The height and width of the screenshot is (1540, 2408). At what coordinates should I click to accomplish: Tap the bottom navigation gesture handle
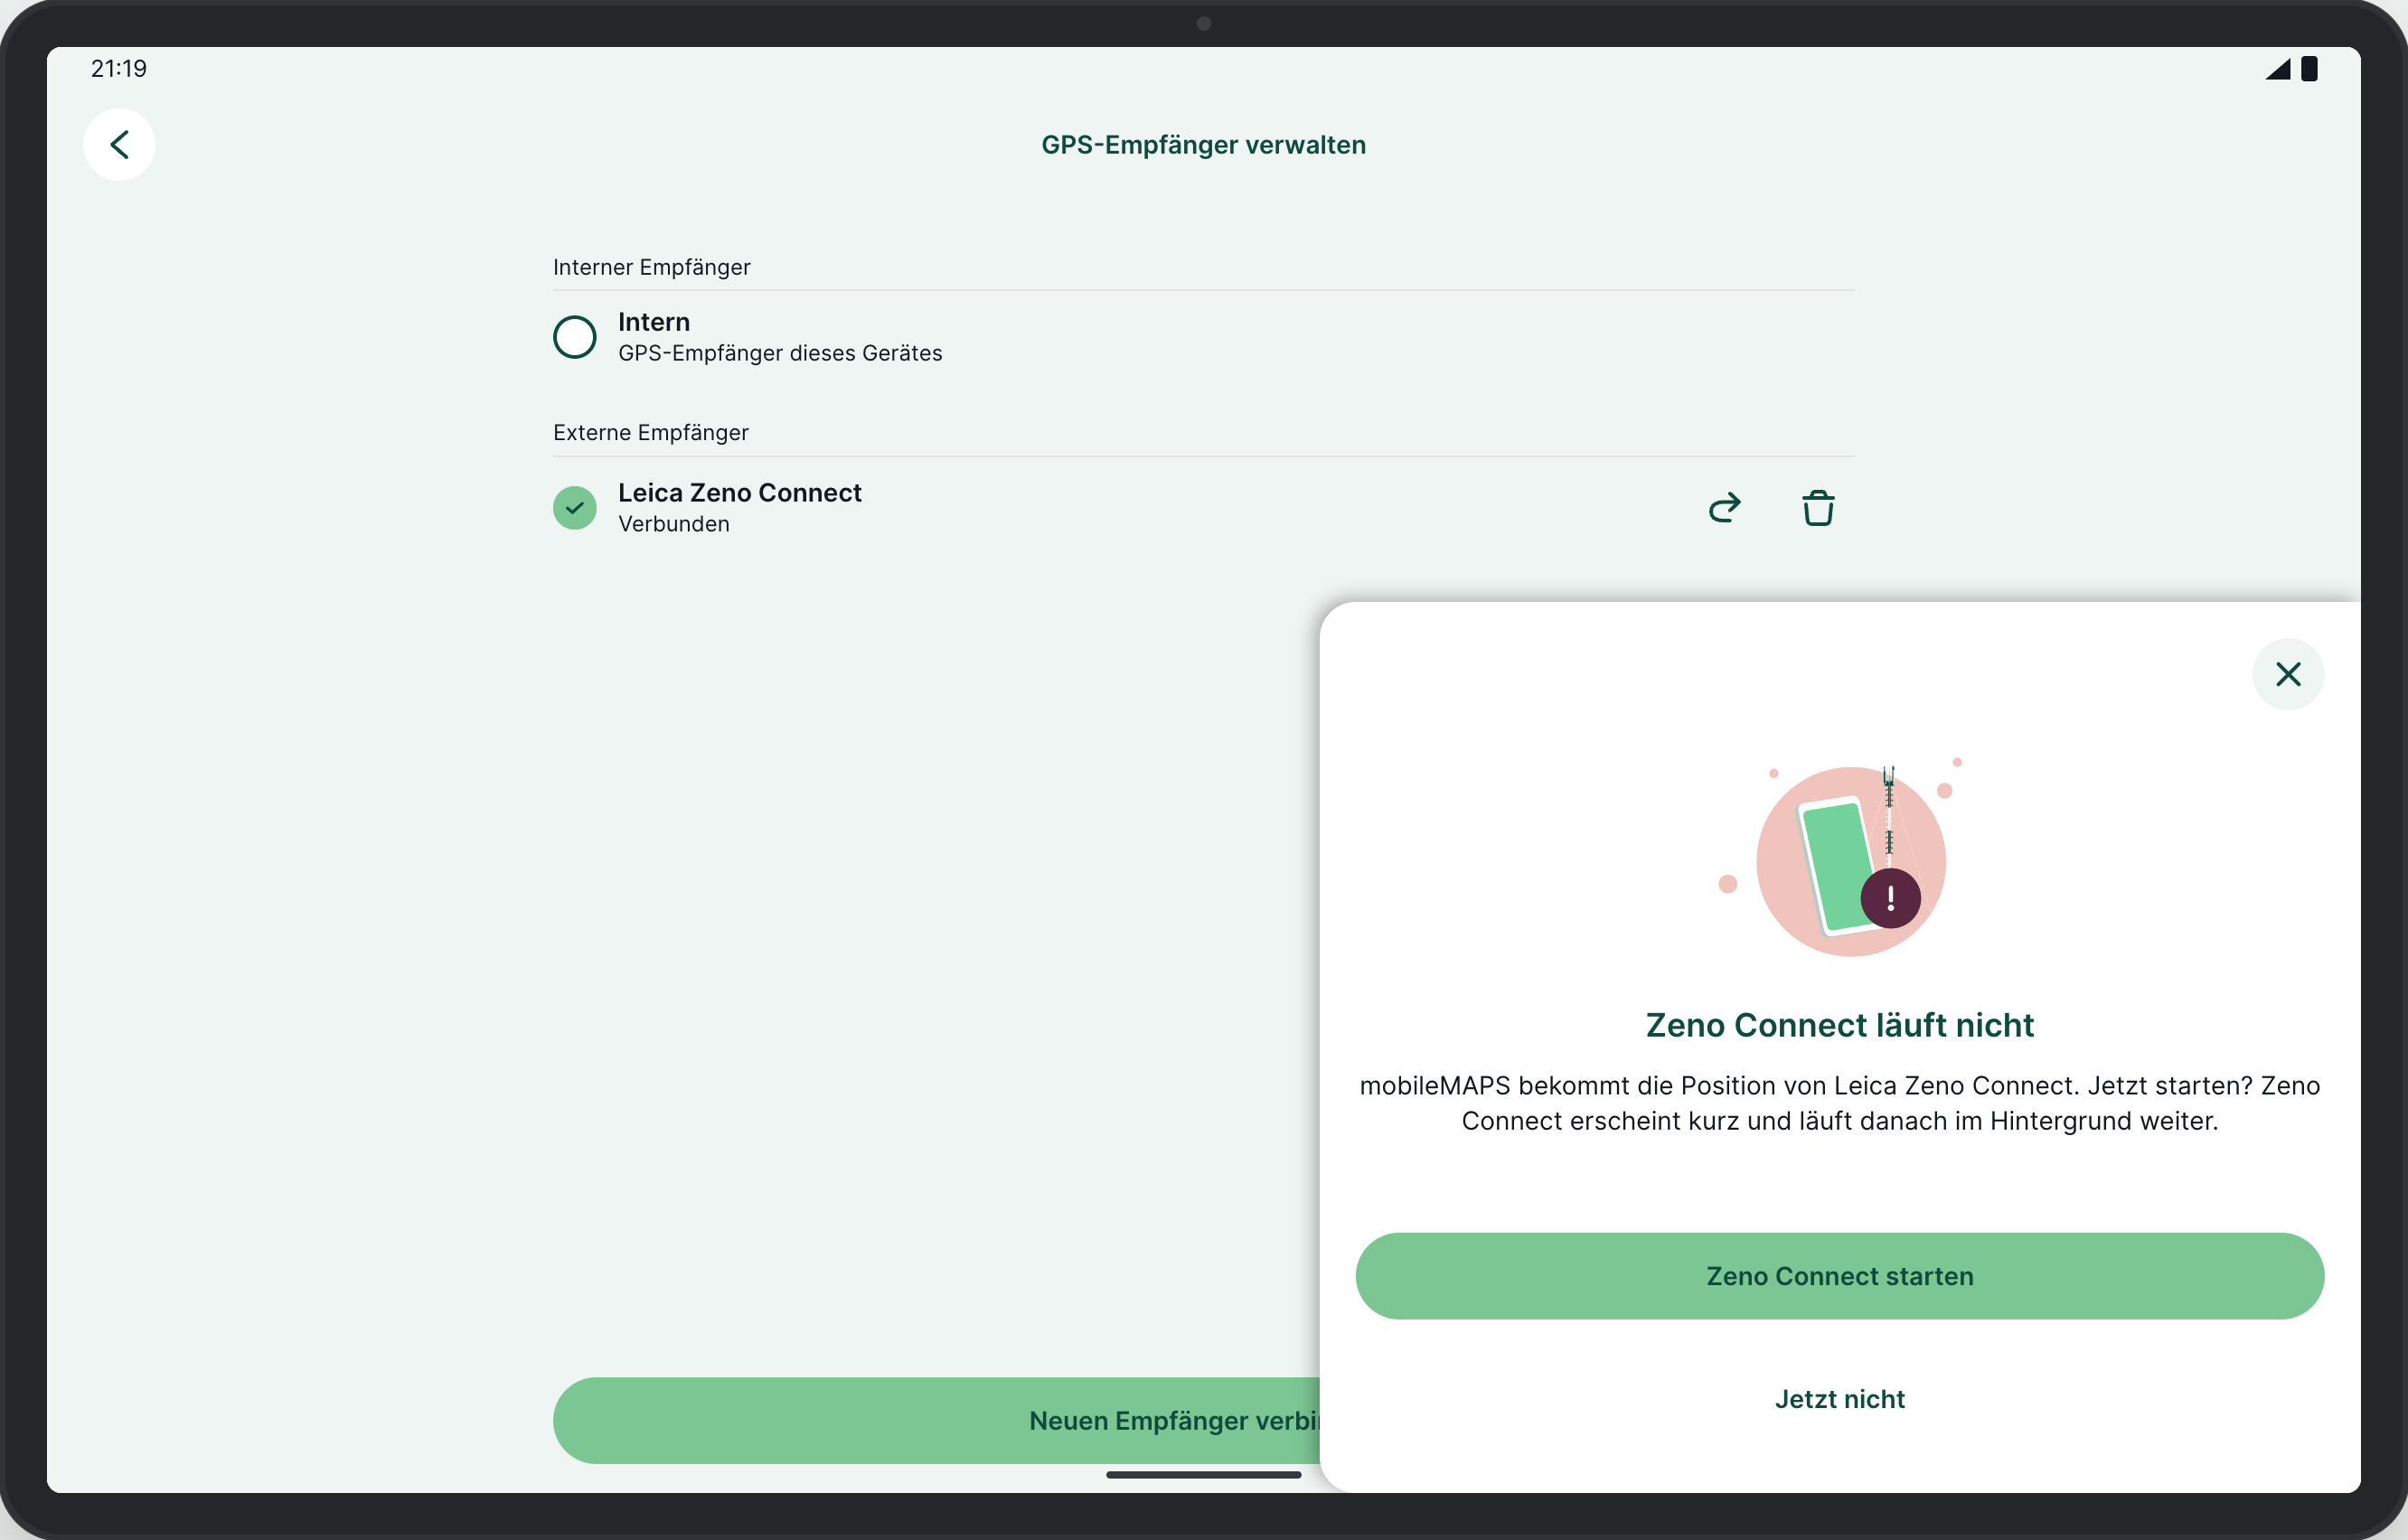1204,1475
